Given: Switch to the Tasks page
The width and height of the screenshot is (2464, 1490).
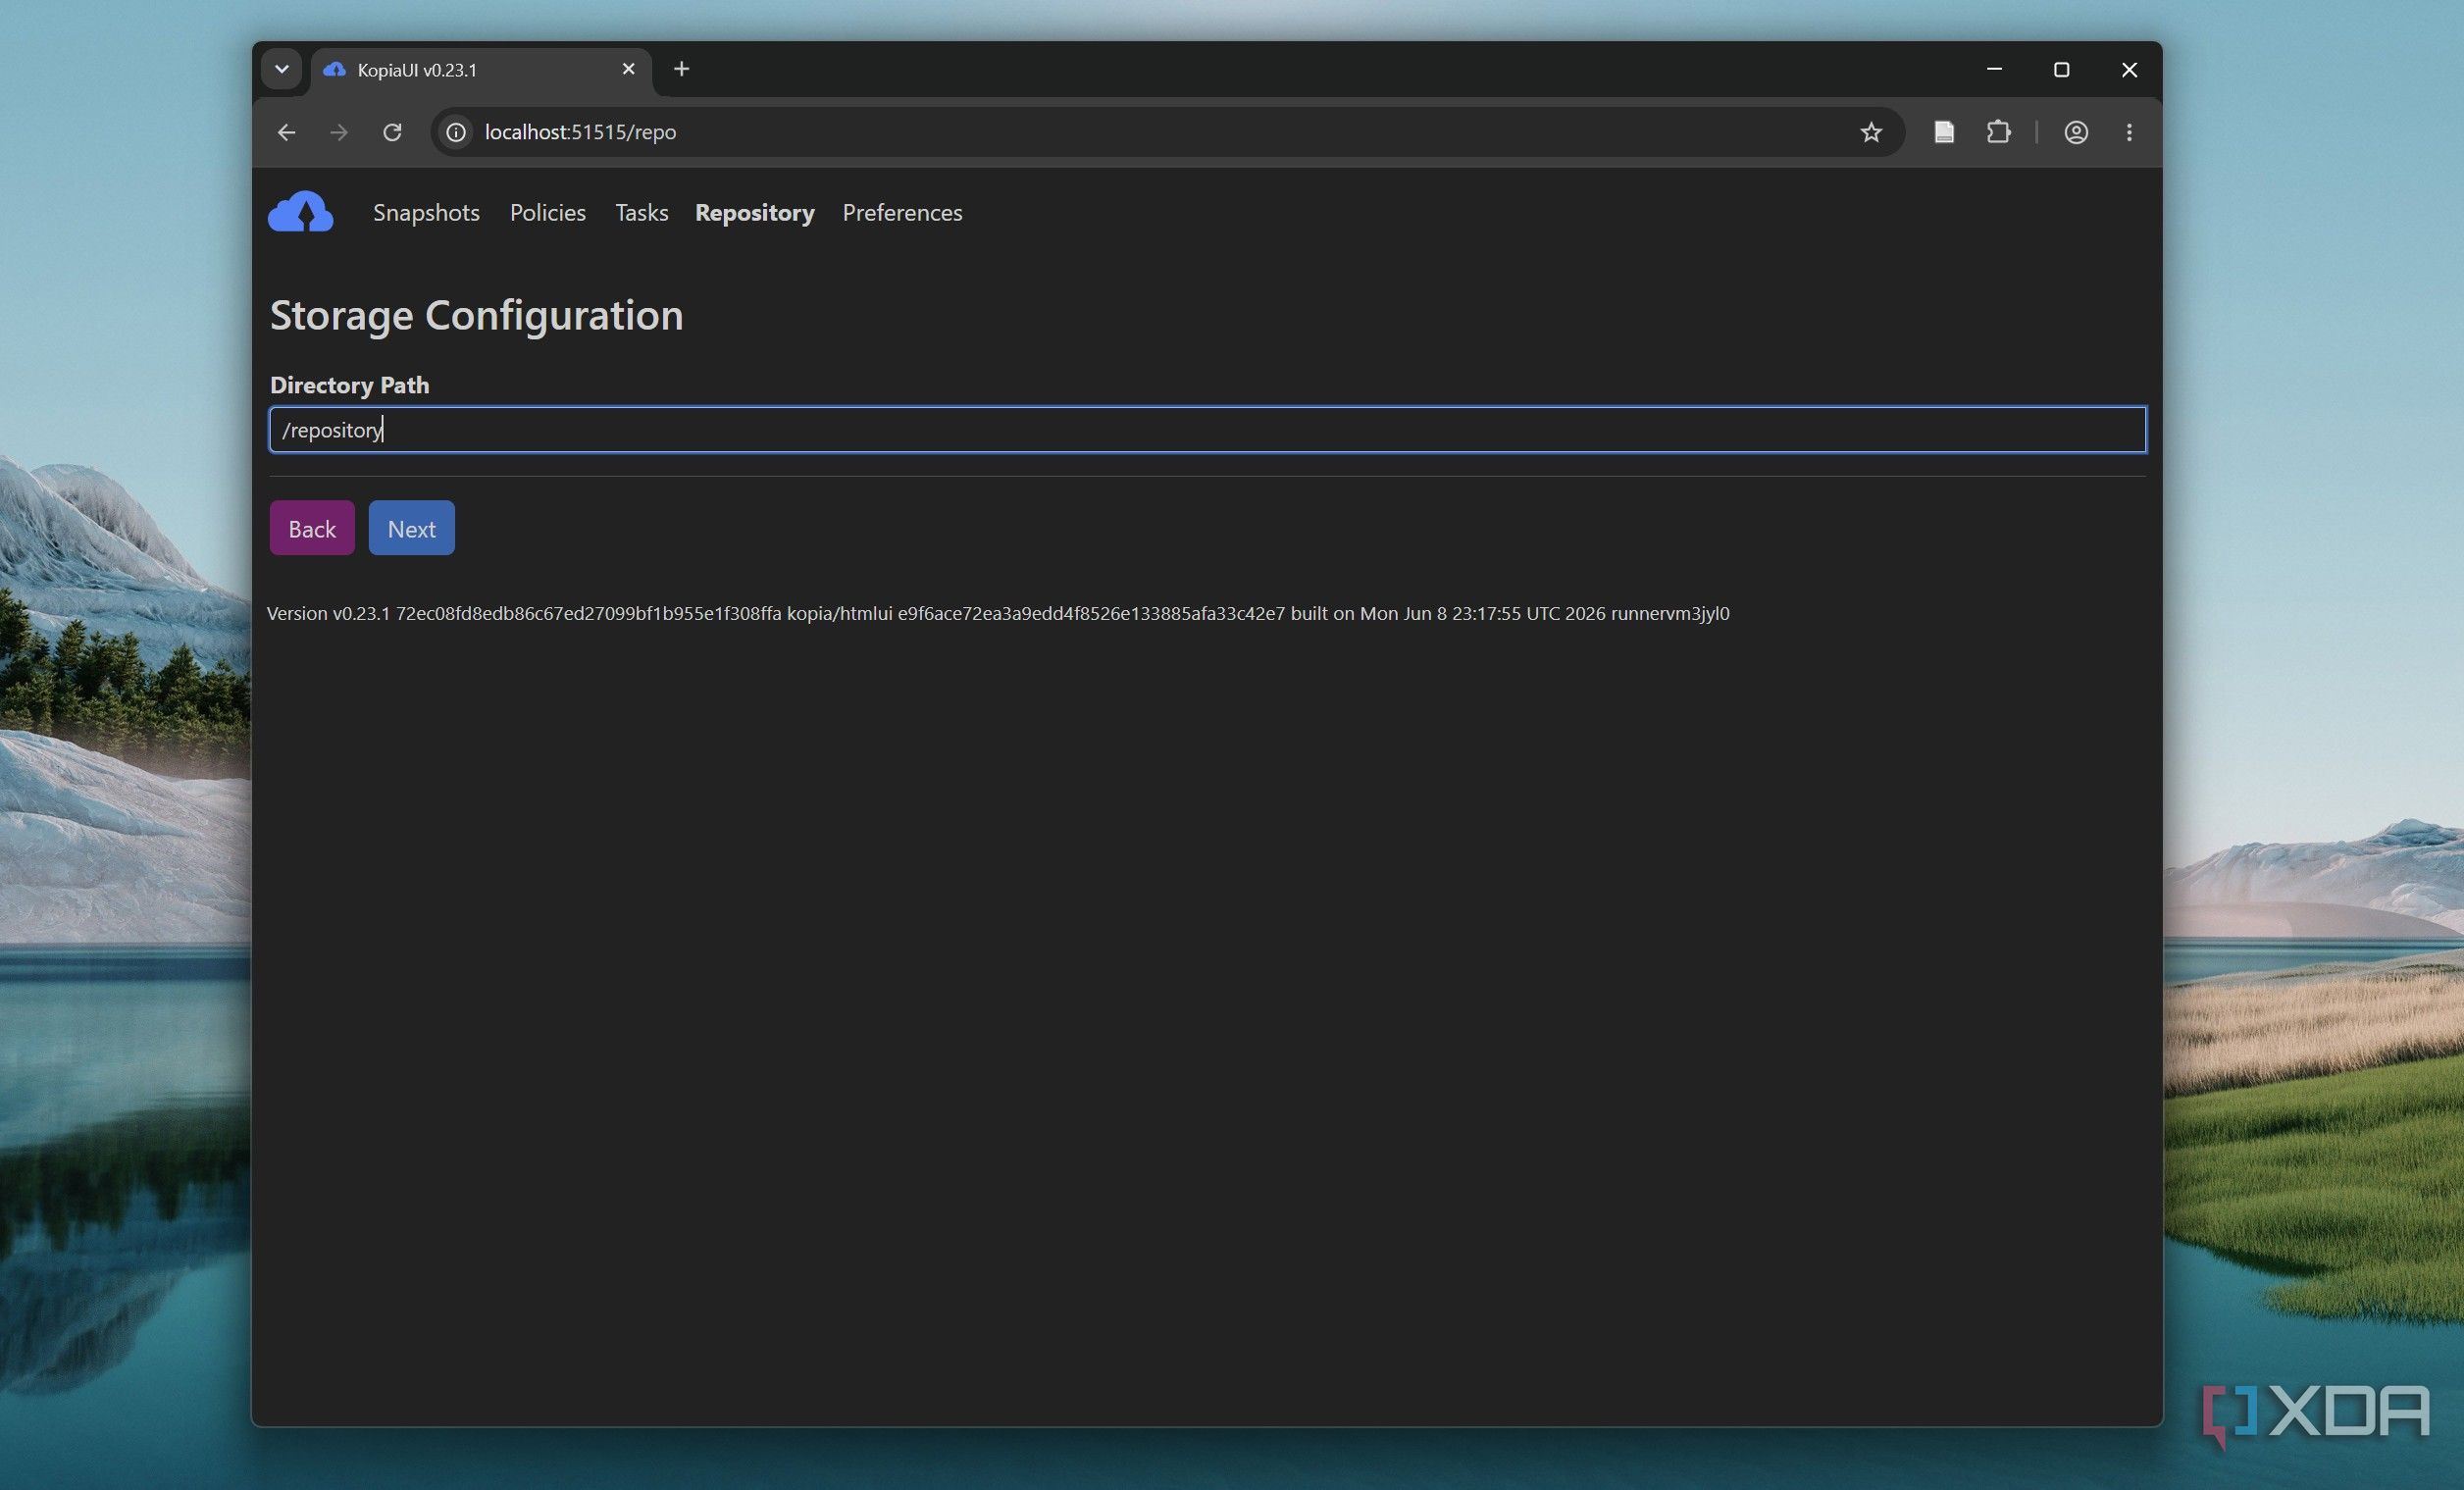Looking at the screenshot, I should coord(641,212).
